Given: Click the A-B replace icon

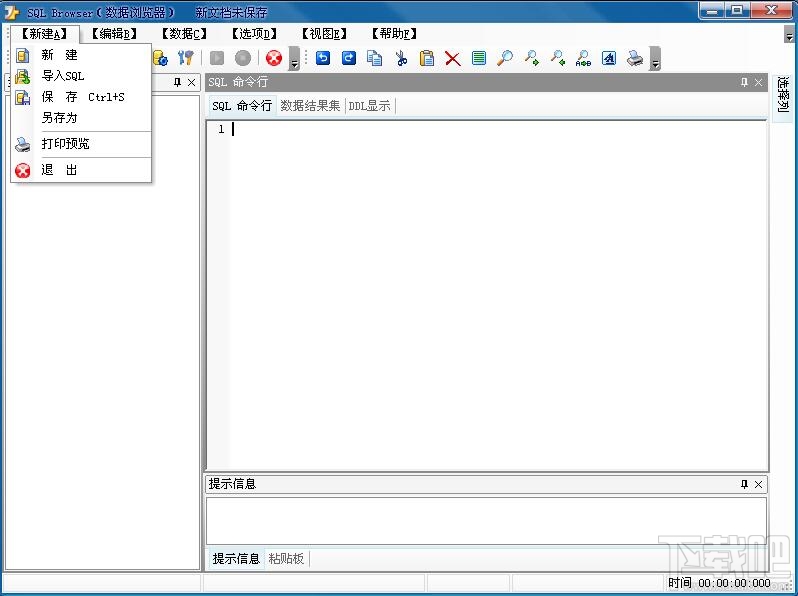Looking at the screenshot, I should click(x=583, y=58).
